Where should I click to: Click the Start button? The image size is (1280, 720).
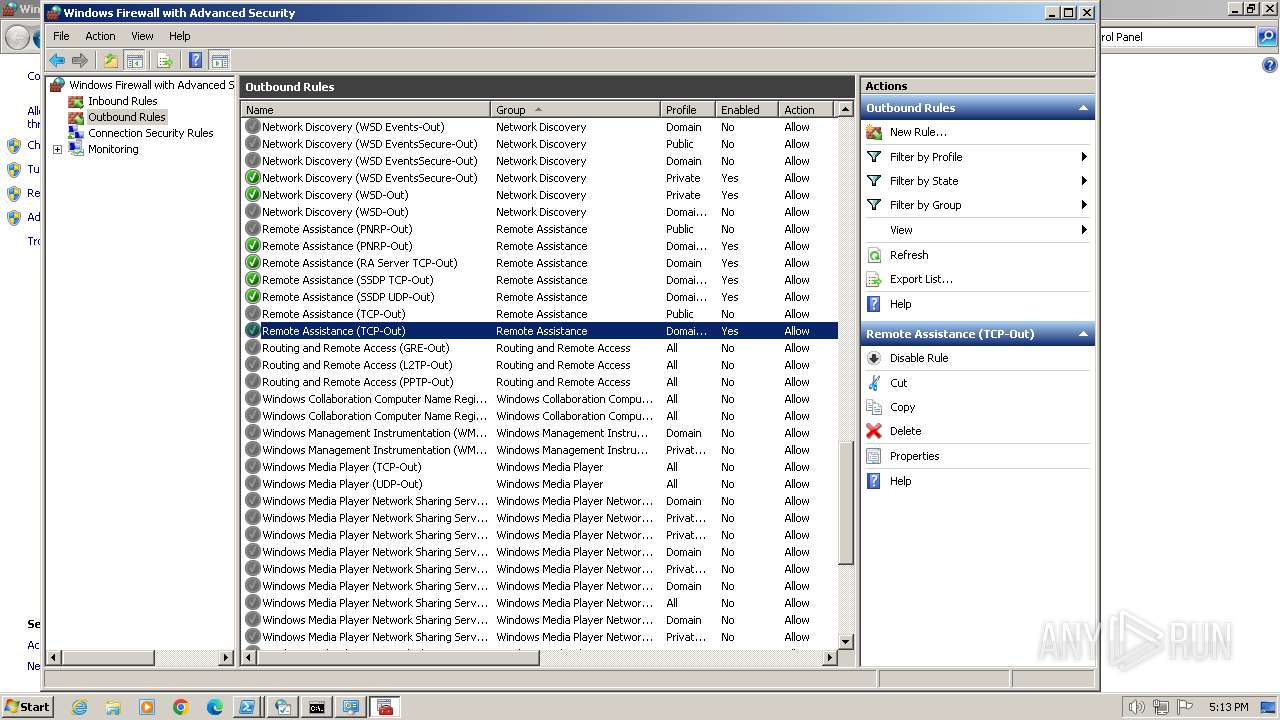(x=27, y=707)
